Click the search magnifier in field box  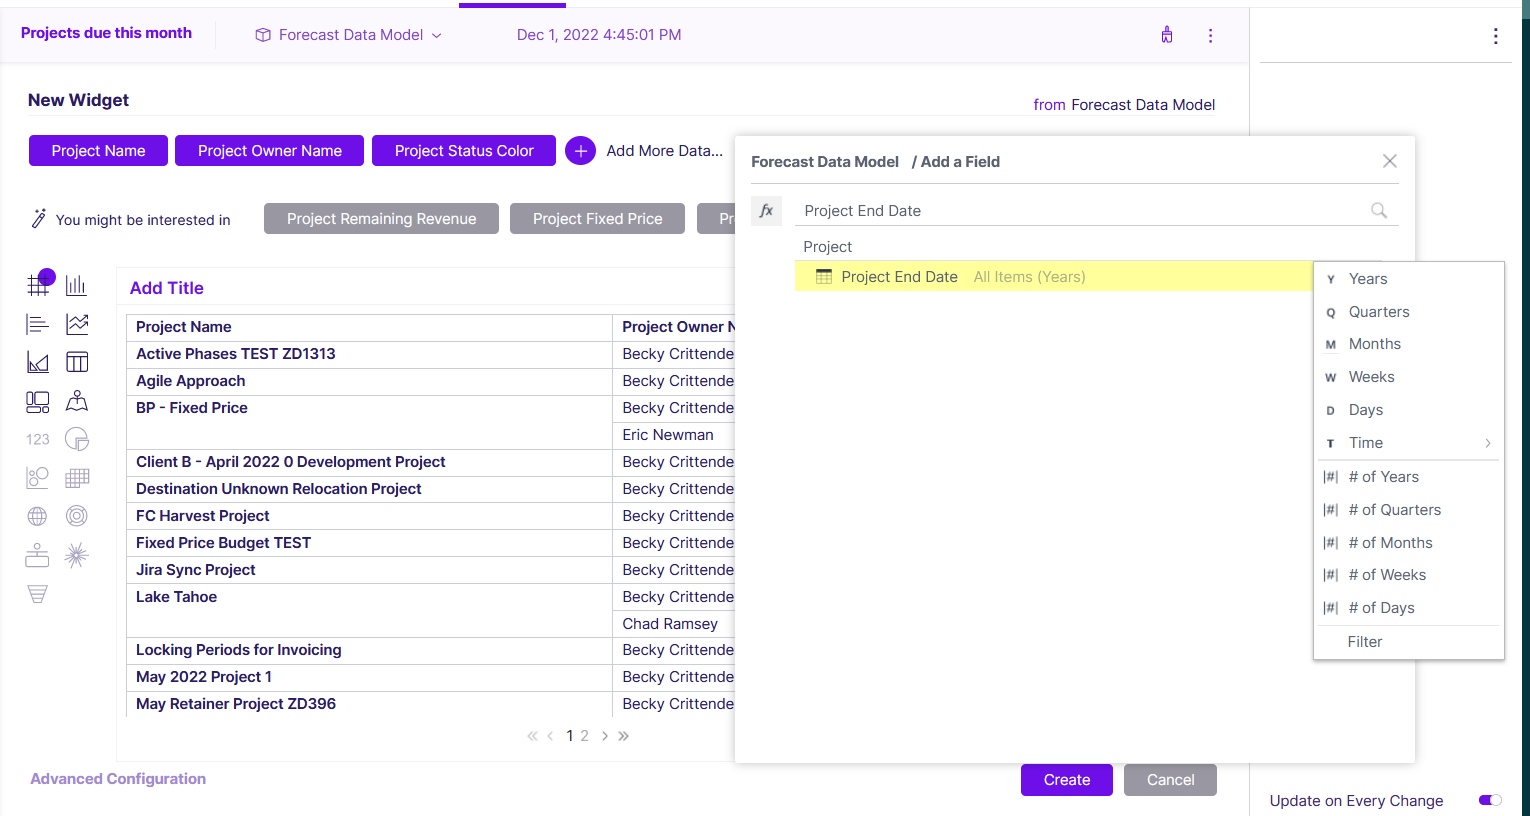pos(1379,210)
